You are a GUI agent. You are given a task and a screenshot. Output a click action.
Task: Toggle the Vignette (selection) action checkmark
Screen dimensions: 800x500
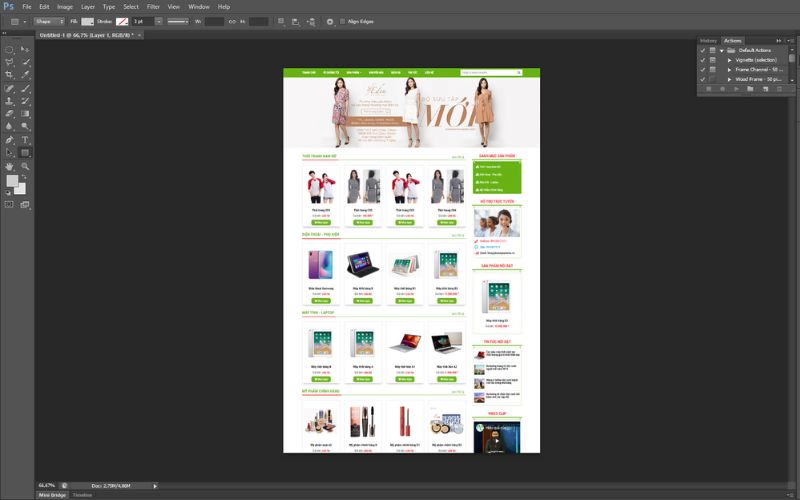(703, 60)
